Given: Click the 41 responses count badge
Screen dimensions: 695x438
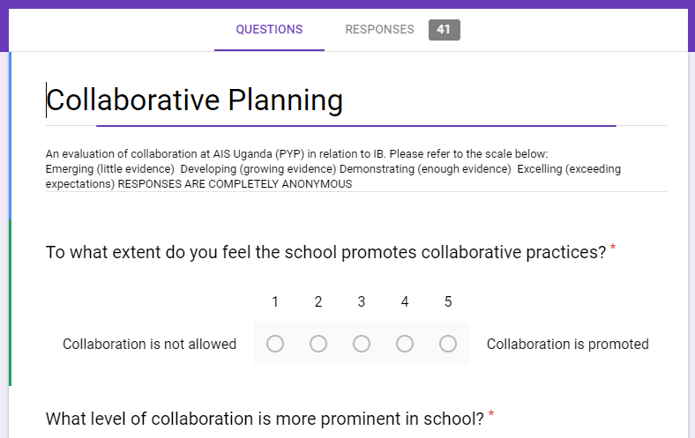Looking at the screenshot, I should [x=444, y=30].
